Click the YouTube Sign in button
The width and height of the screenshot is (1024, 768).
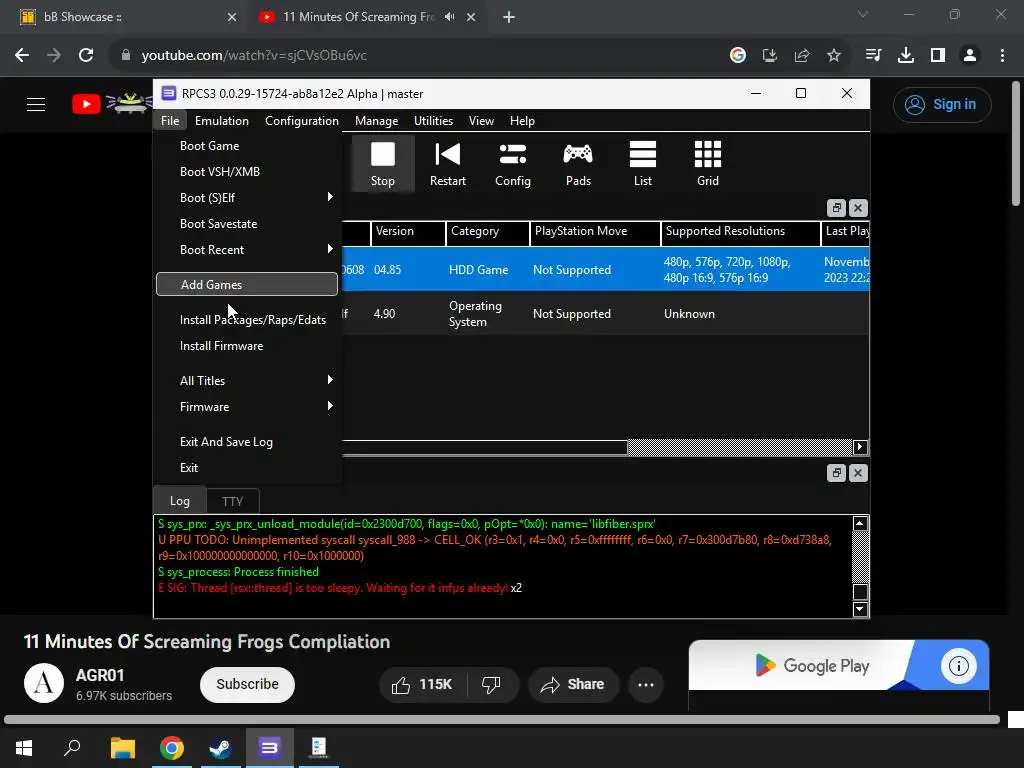coord(942,104)
